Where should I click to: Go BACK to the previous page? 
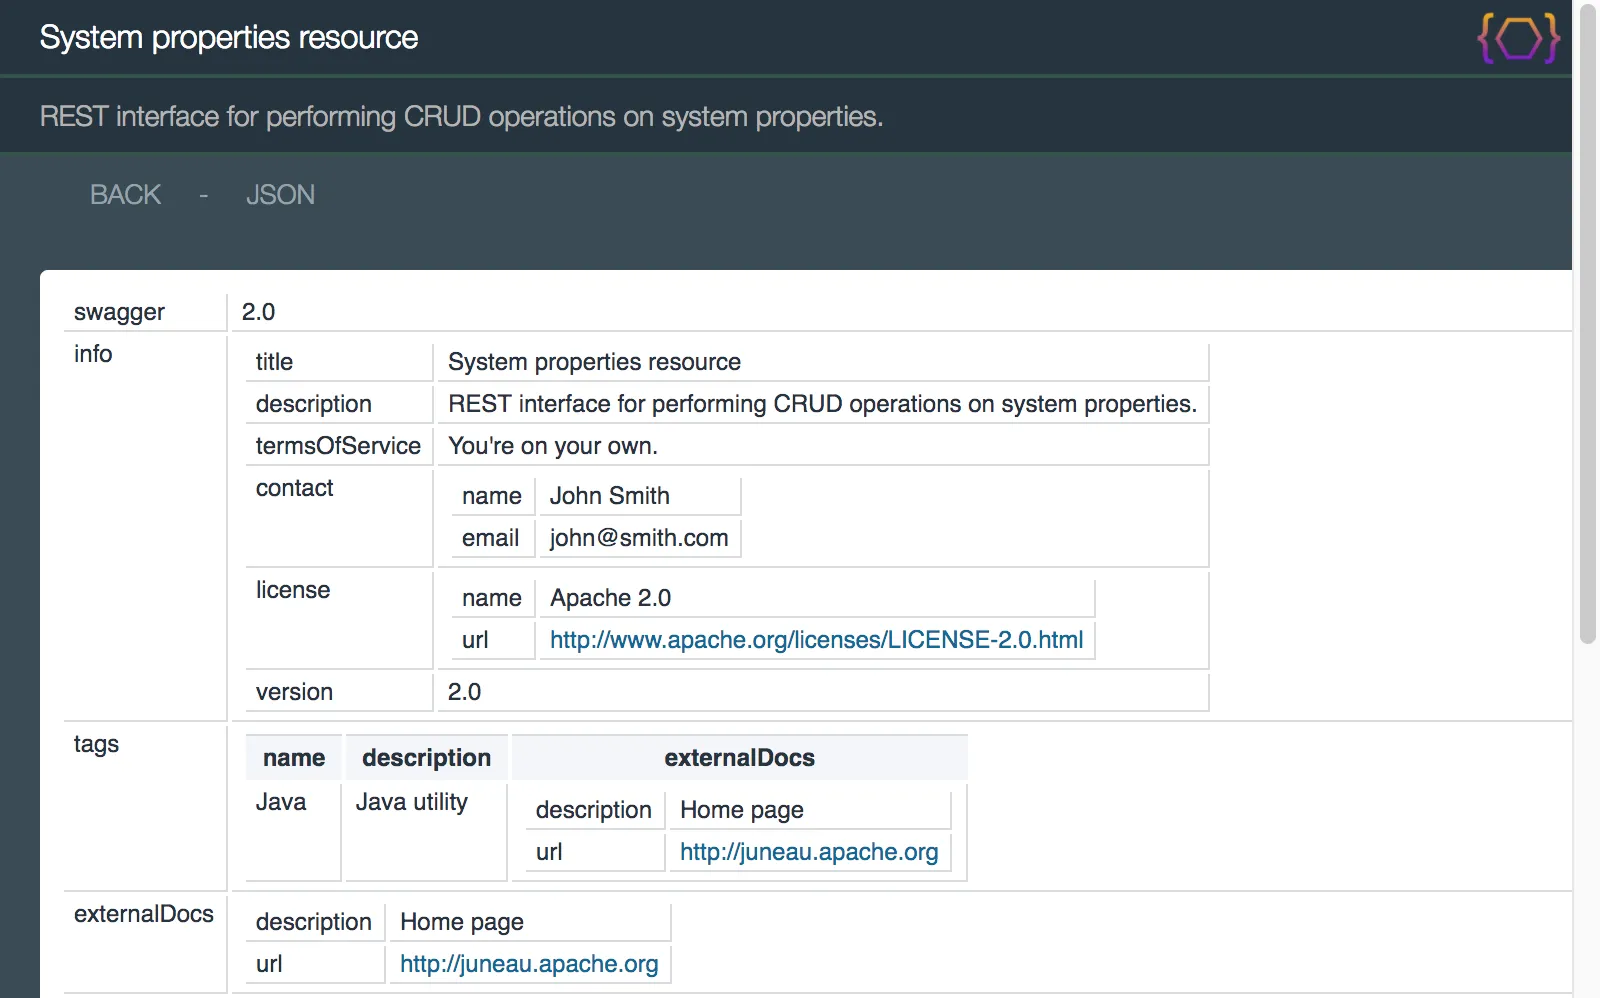pos(125,195)
